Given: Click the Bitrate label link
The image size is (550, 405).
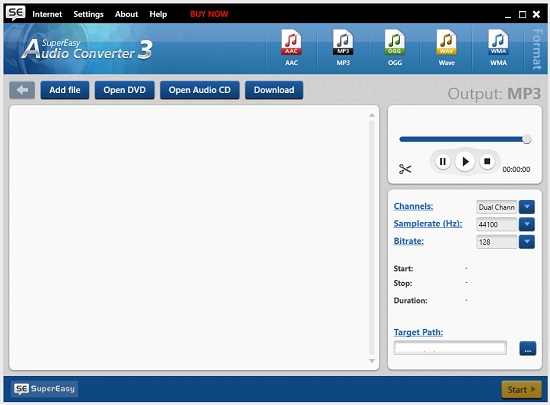Looking at the screenshot, I should tap(409, 241).
